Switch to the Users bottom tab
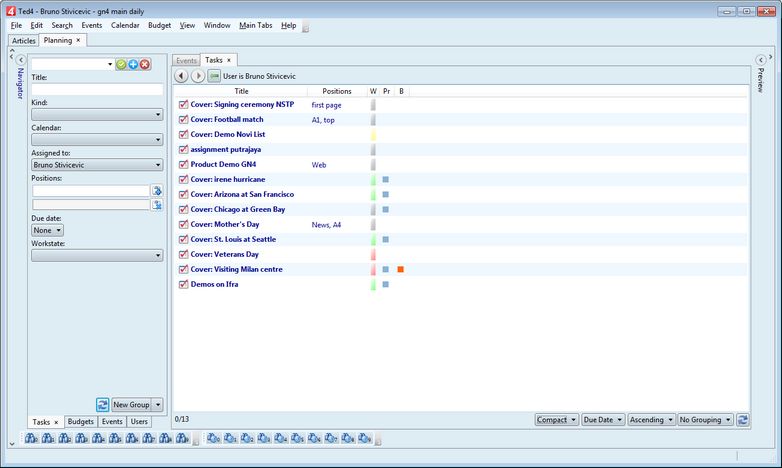 (x=139, y=422)
